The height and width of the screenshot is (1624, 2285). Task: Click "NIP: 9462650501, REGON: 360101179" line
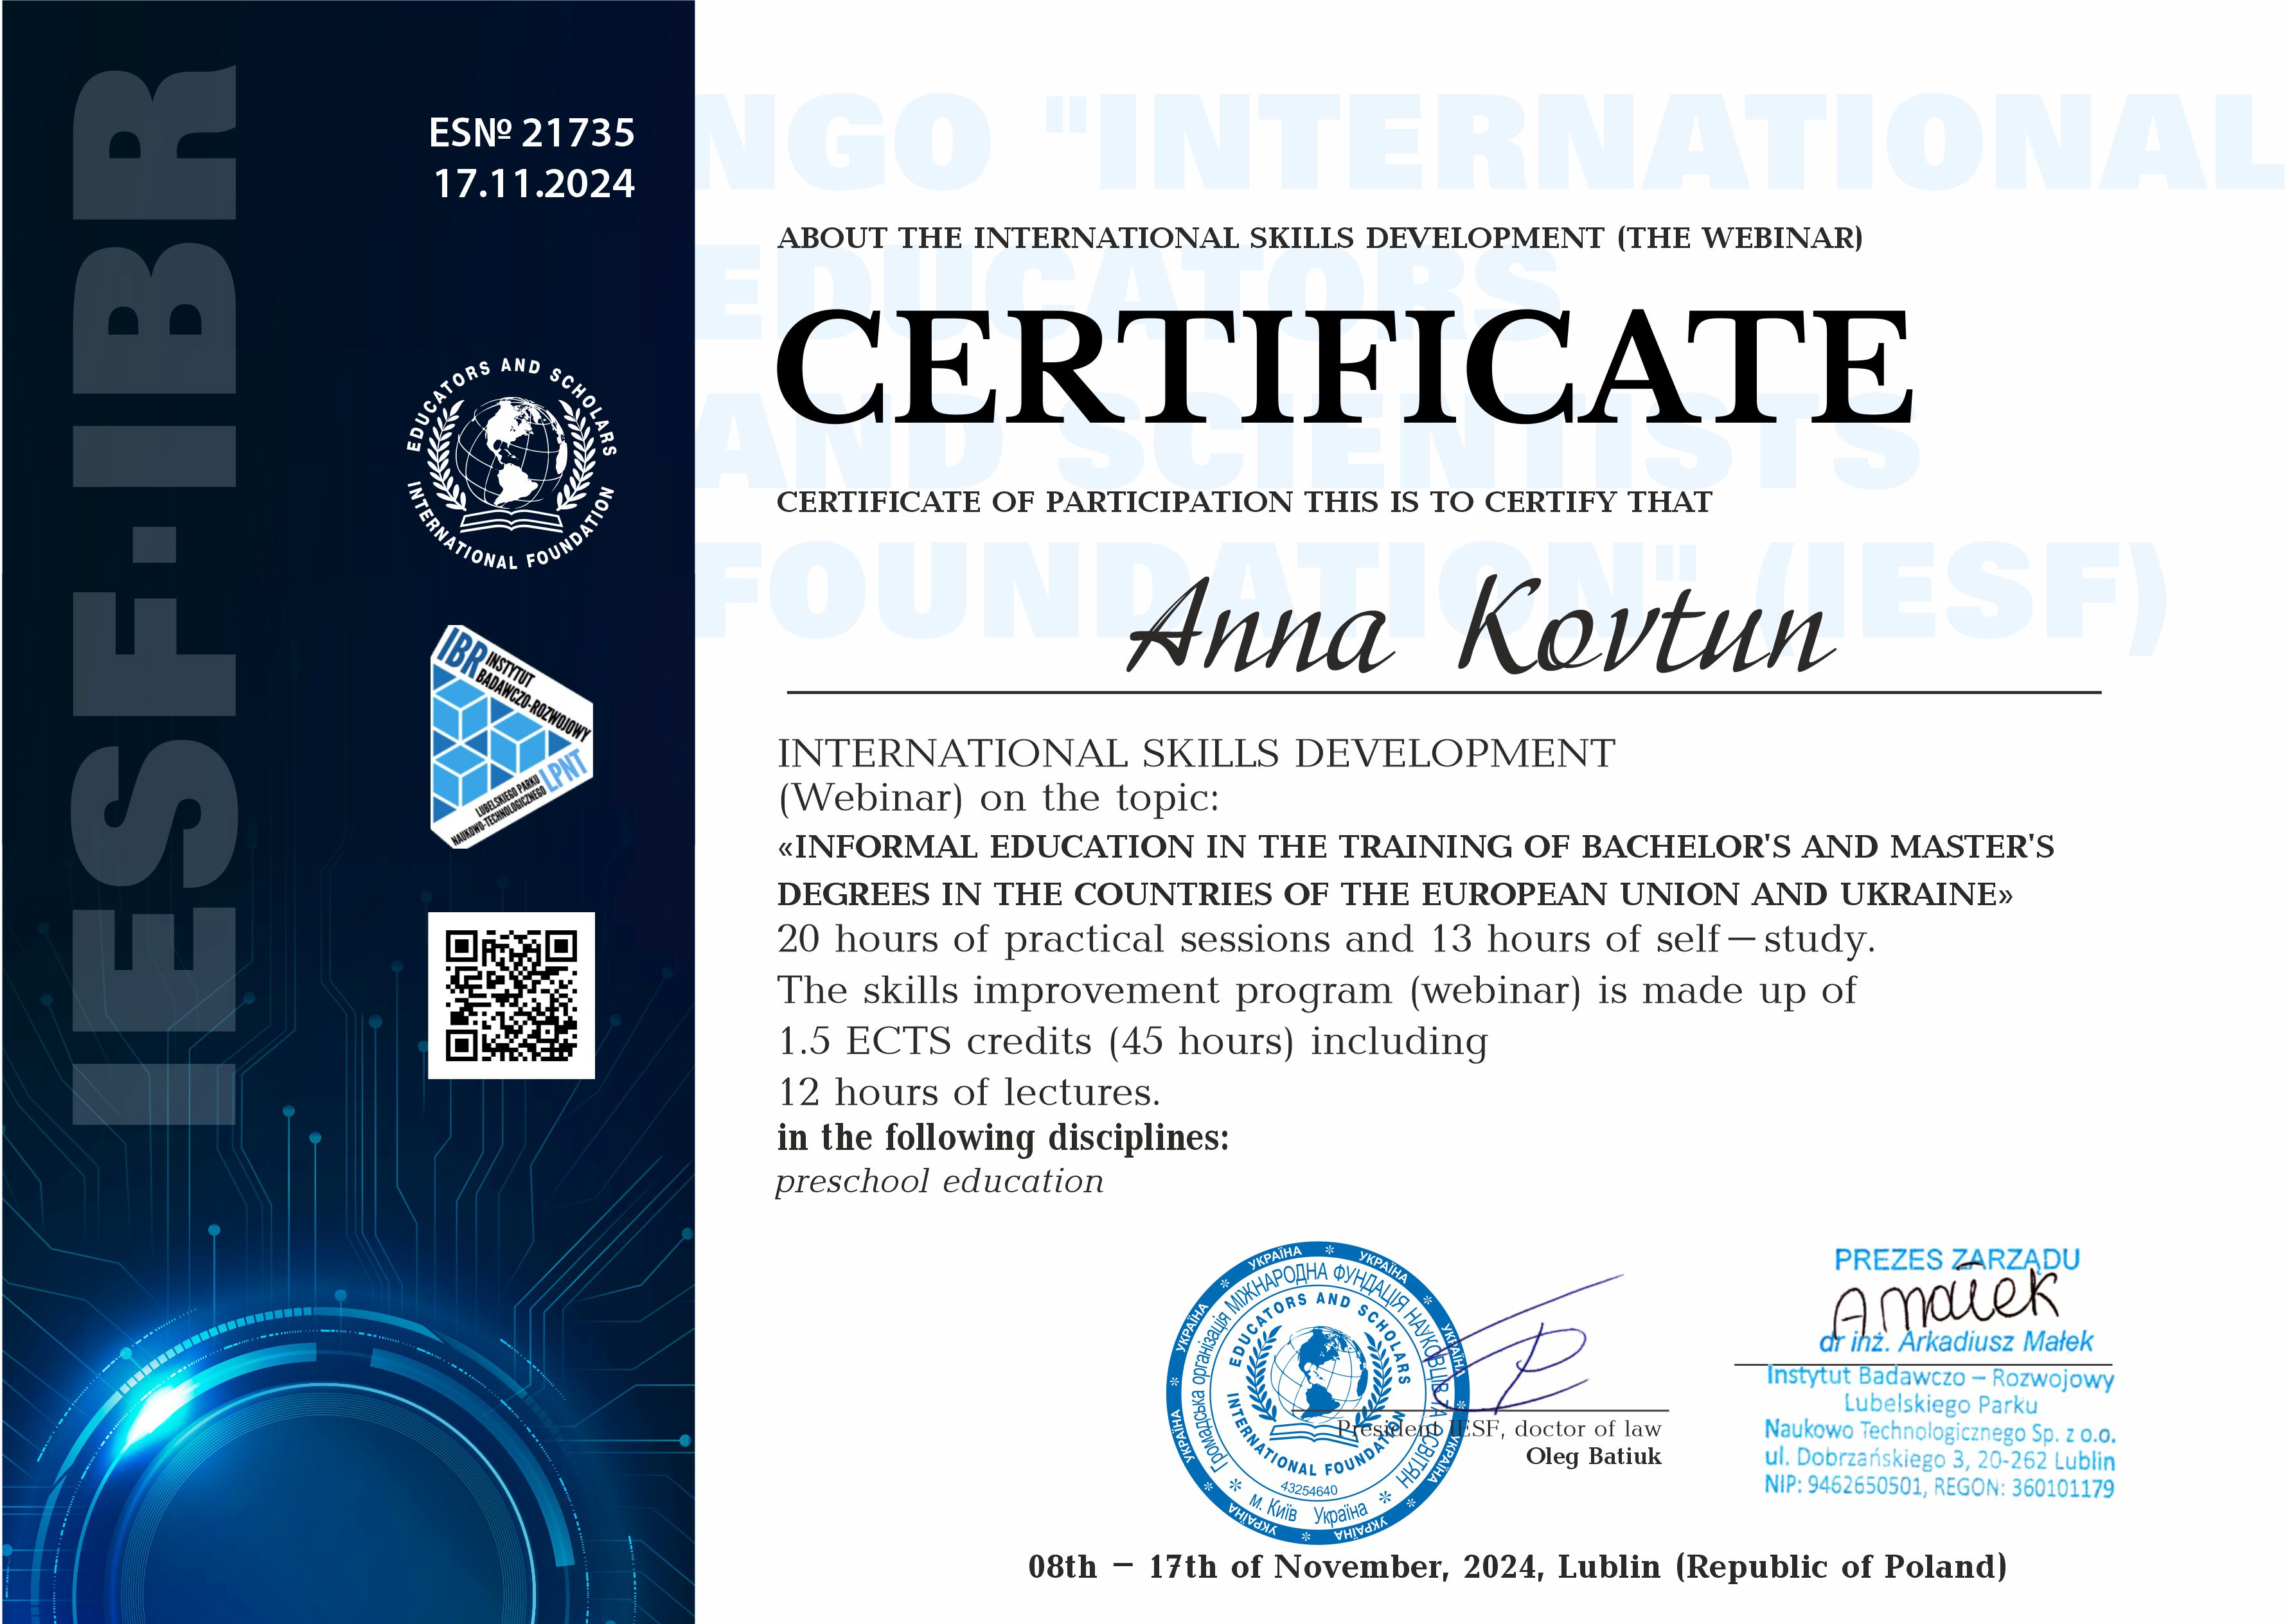pos(1939,1487)
